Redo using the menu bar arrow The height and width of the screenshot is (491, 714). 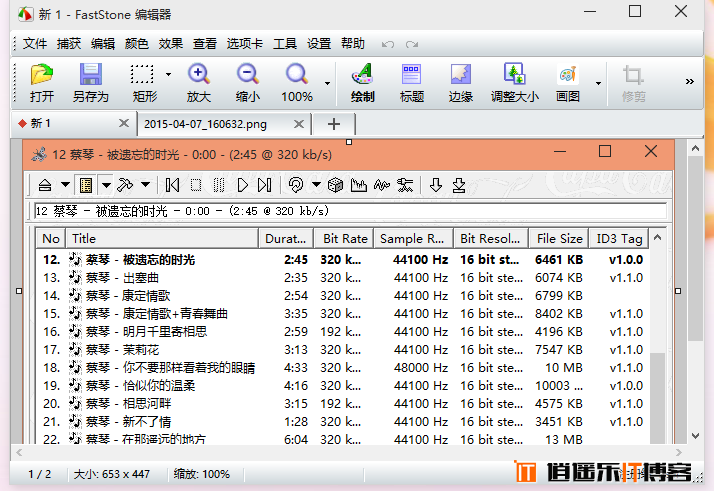412,44
